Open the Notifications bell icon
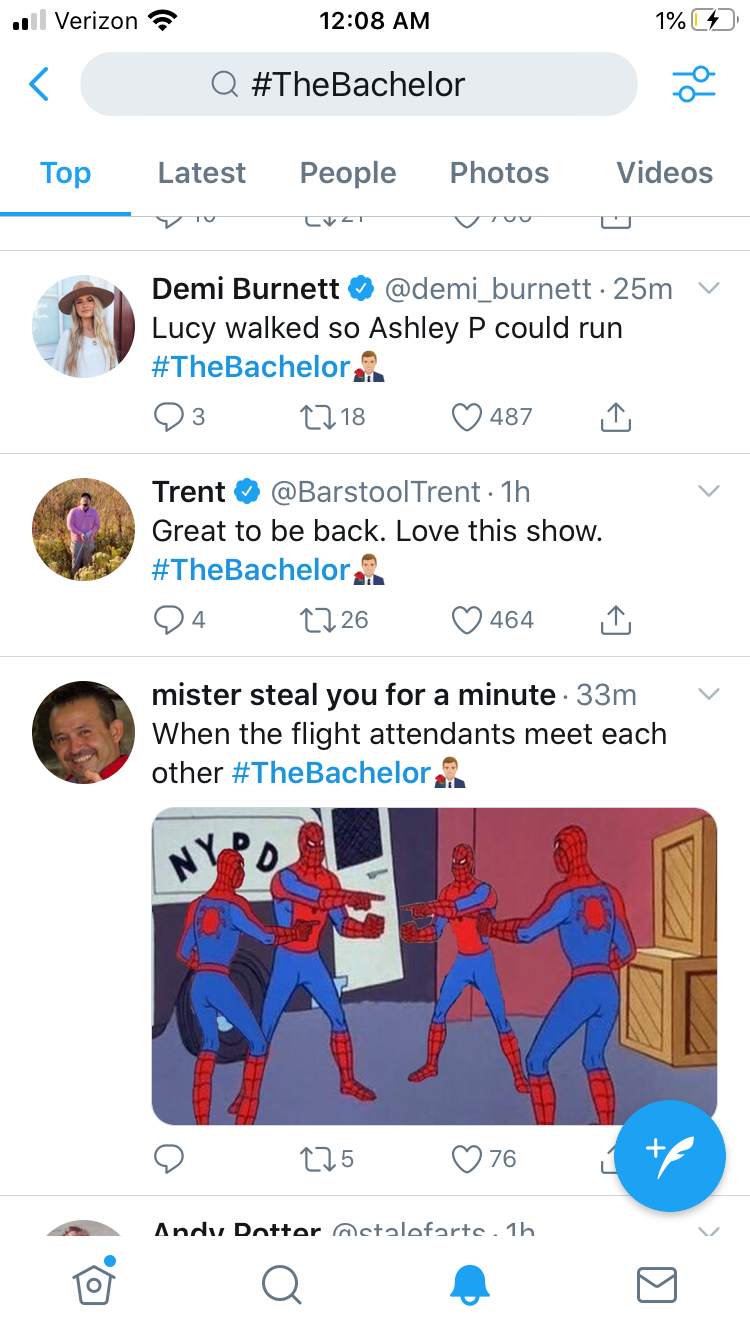 [469, 1284]
